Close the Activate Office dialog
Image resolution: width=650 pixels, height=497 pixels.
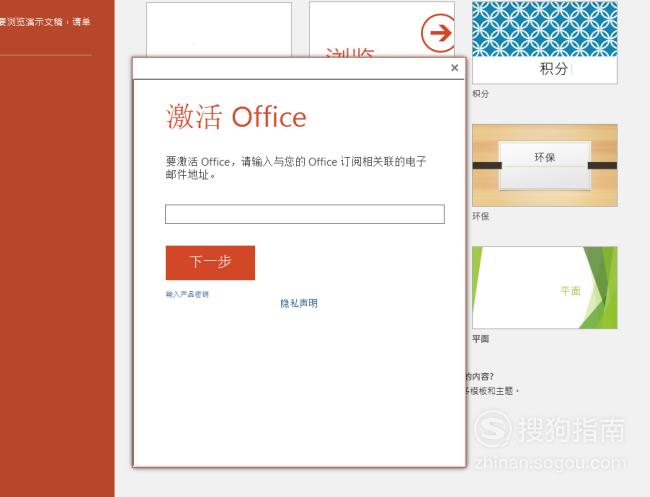(454, 68)
